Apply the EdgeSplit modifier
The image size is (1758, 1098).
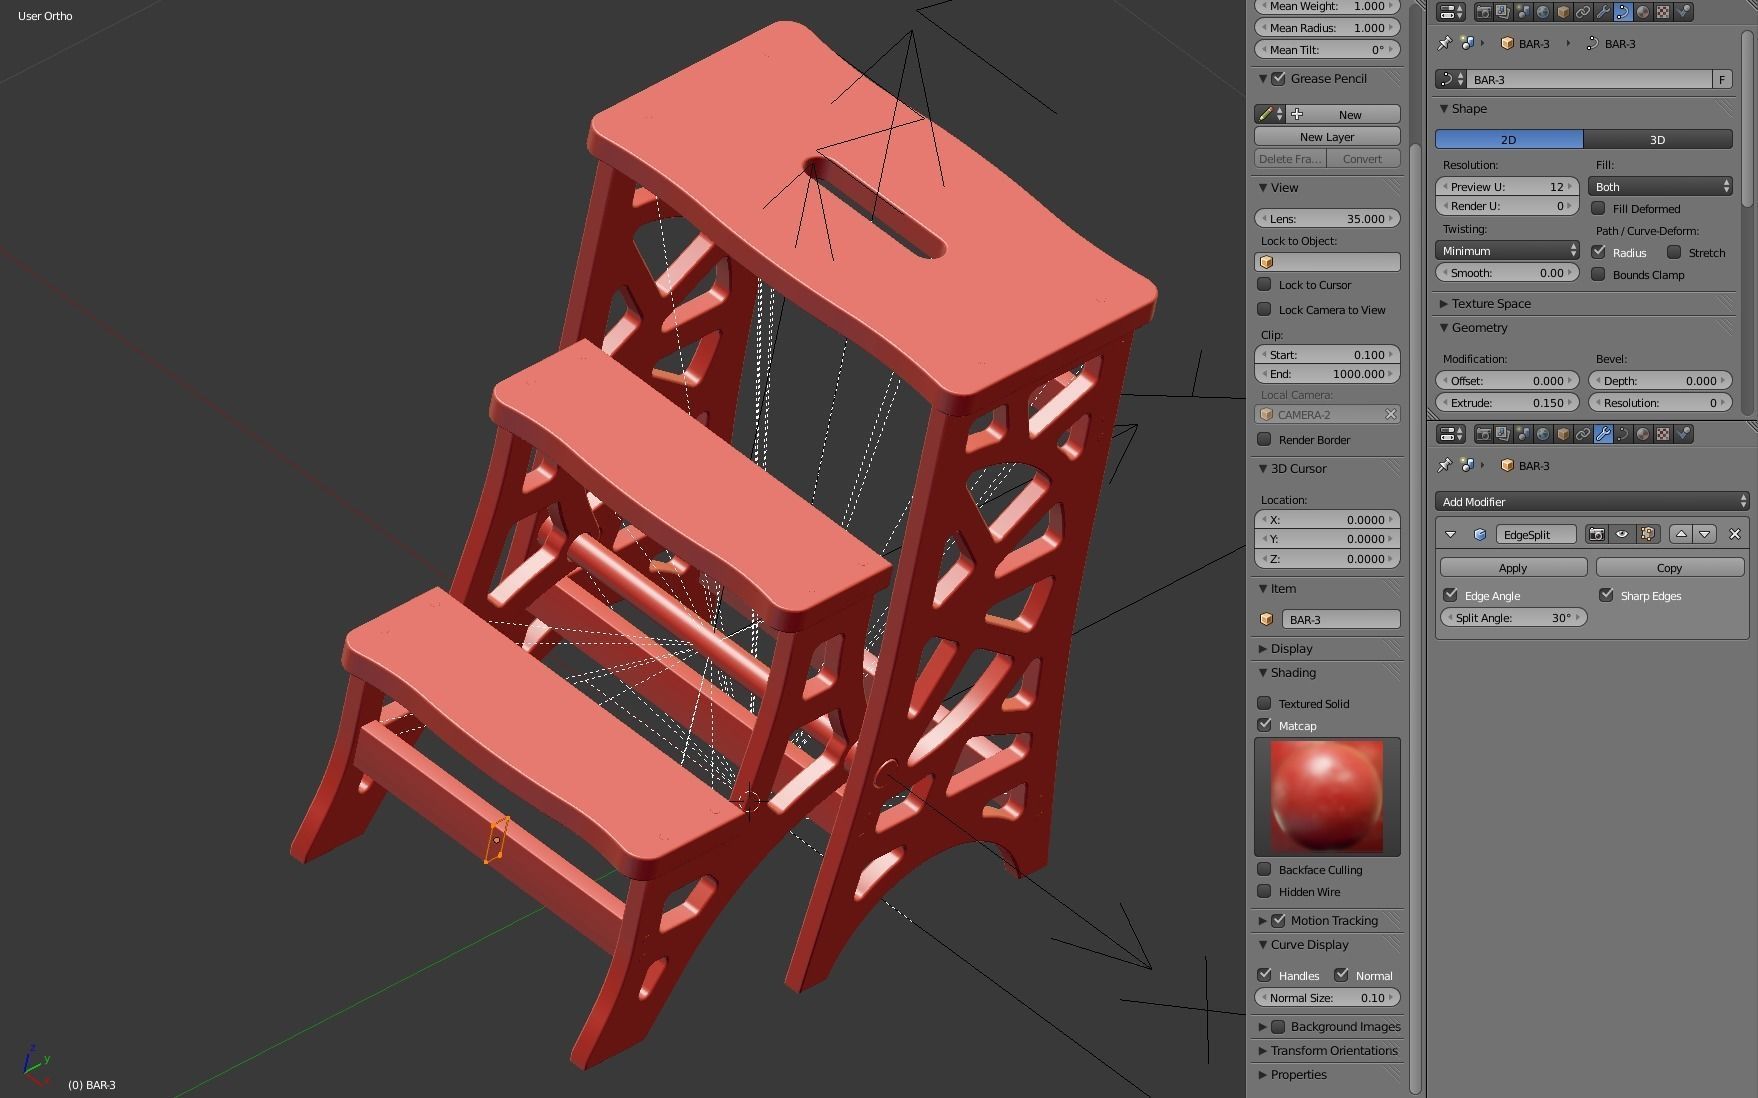pos(1513,567)
